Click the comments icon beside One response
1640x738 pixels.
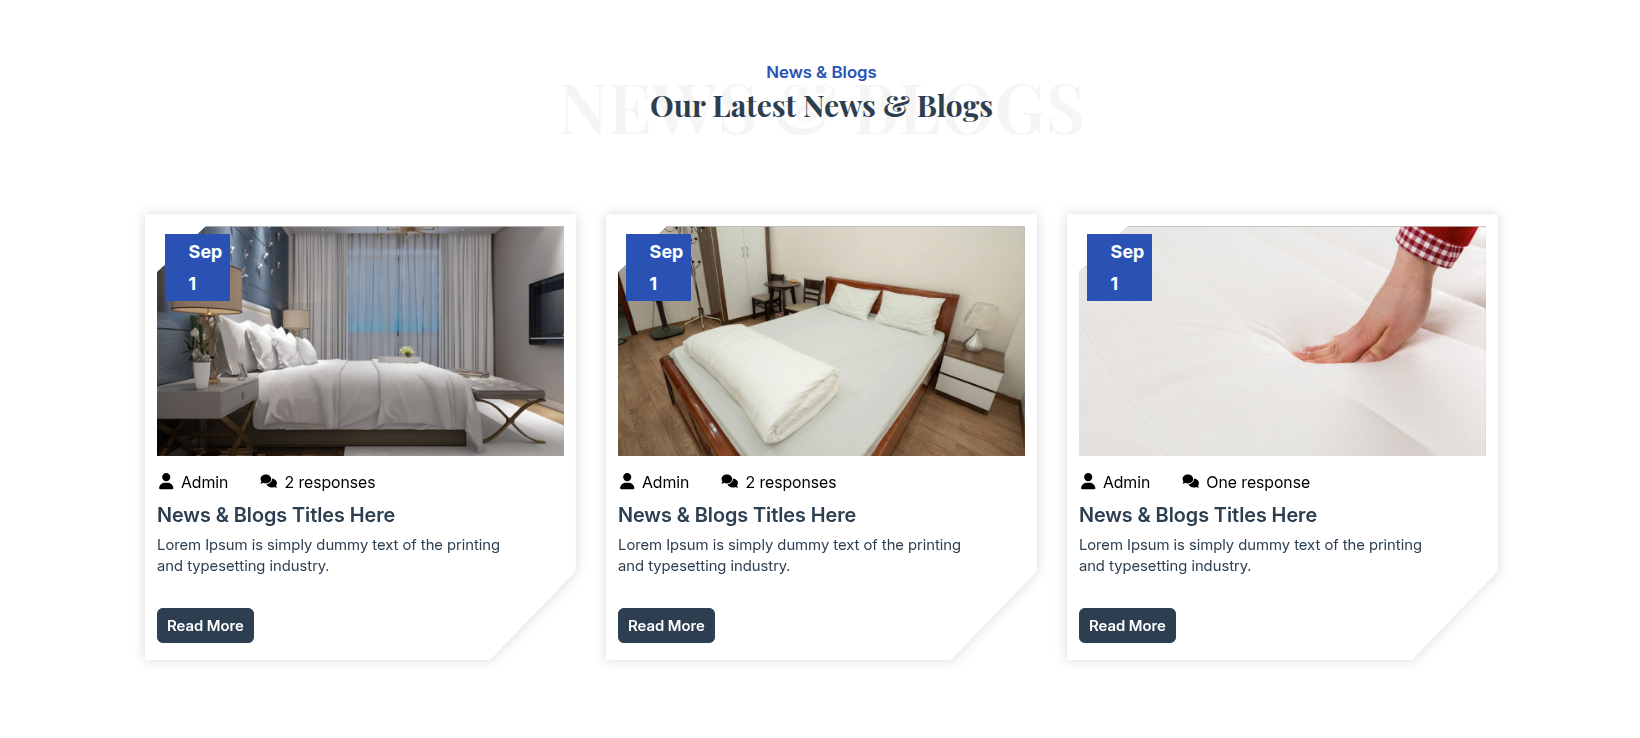pos(1191,481)
